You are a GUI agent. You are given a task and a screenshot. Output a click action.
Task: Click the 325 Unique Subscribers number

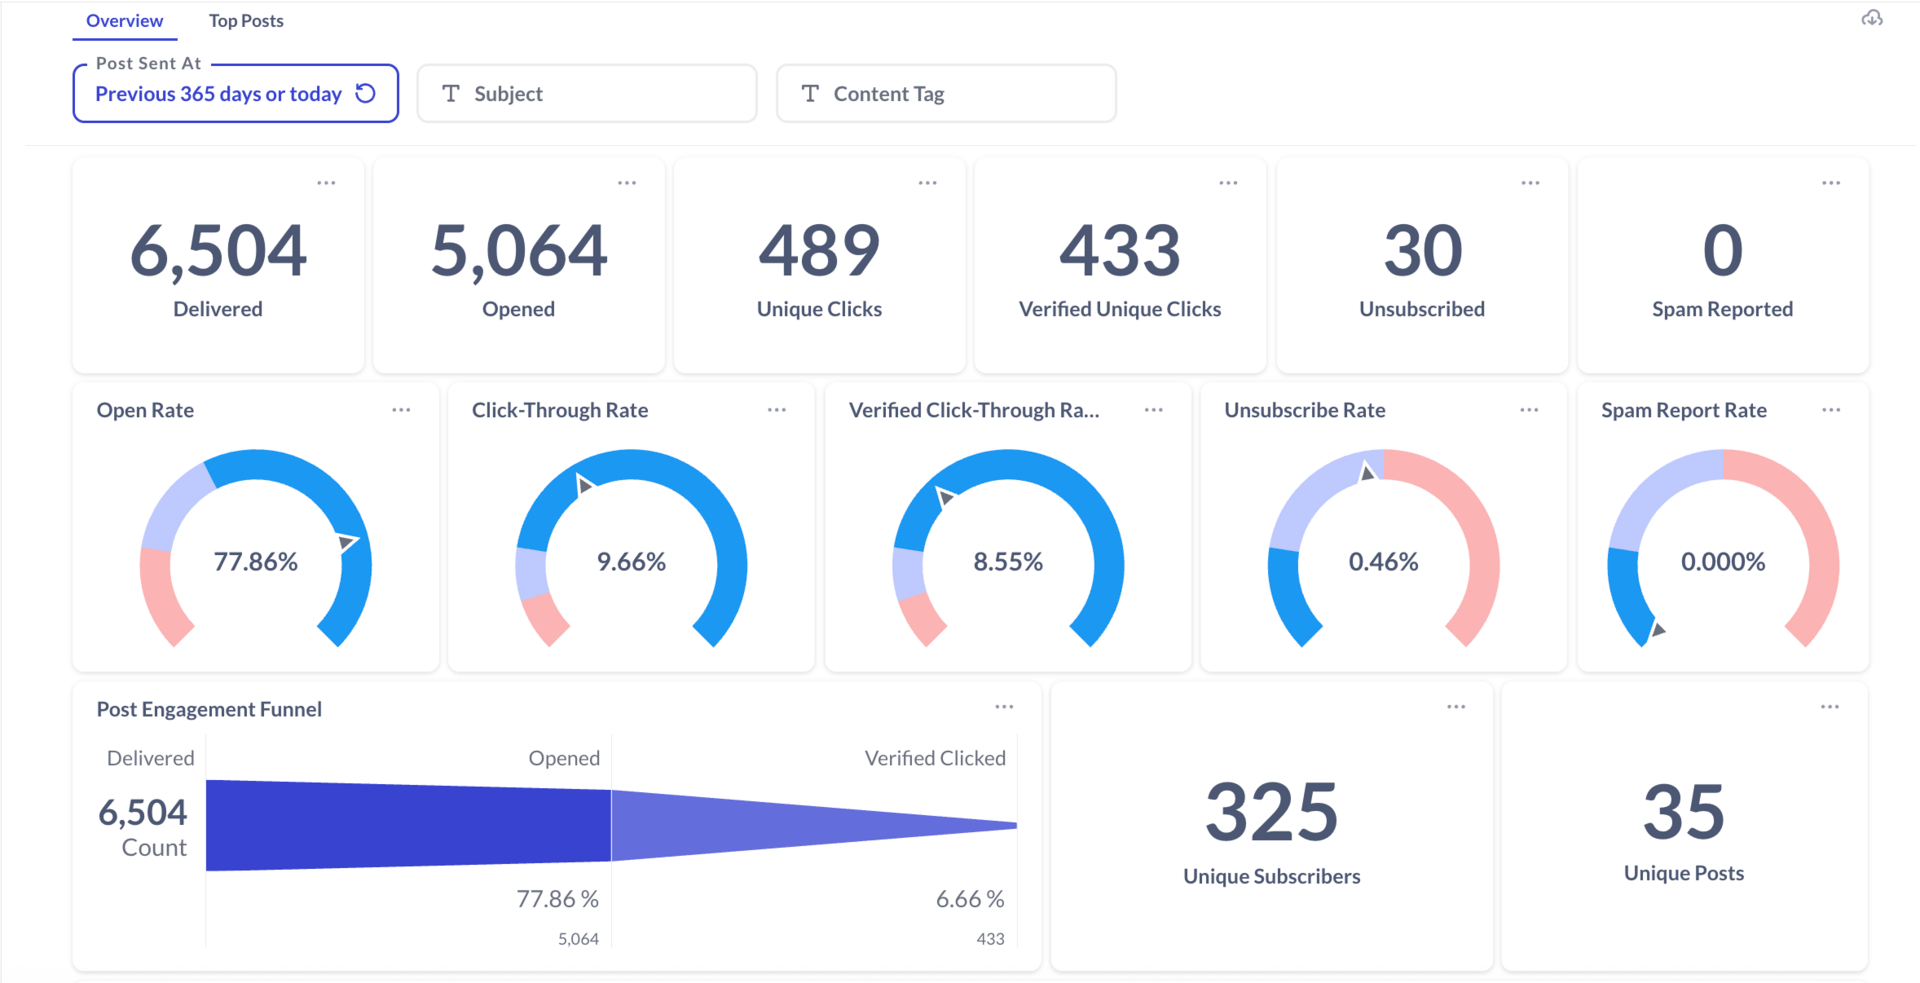click(x=1271, y=812)
